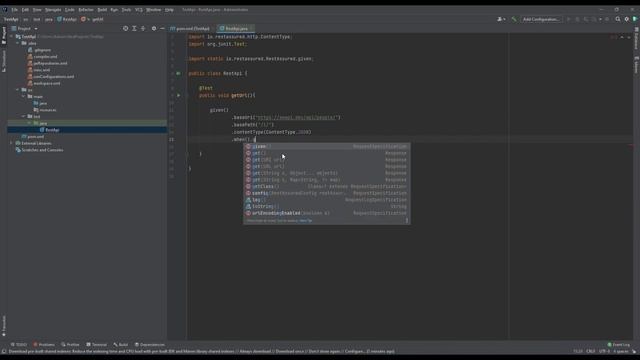Image resolution: width=640 pixels, height=360 pixels.
Task: Open the Event Log
Action: (x=618, y=344)
